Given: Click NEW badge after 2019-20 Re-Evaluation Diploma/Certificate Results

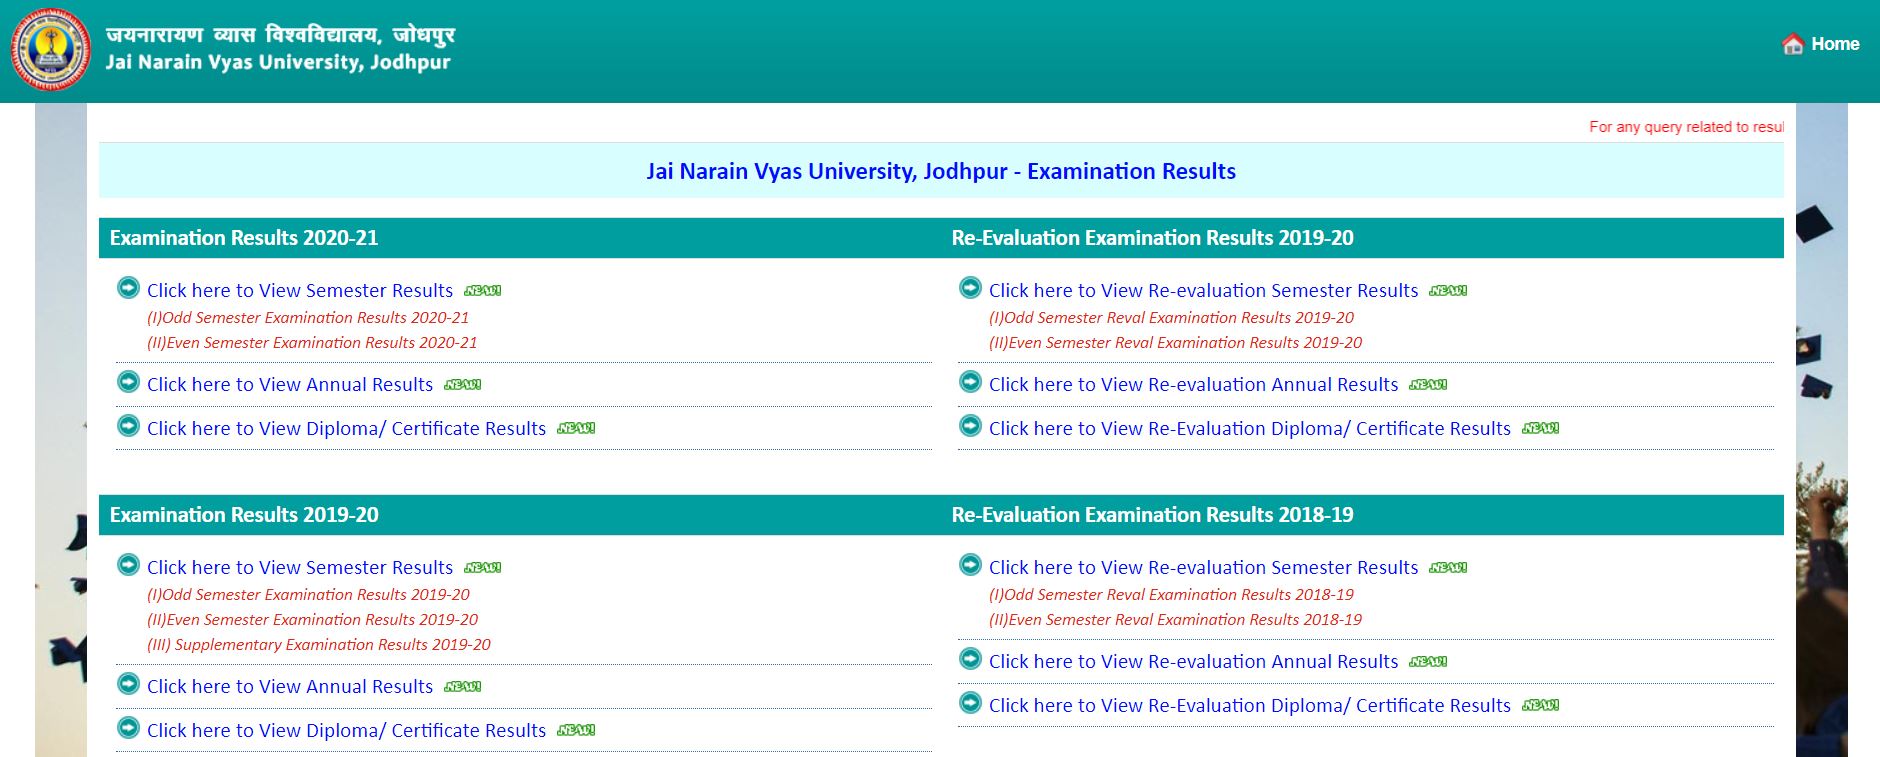Looking at the screenshot, I should tap(1541, 429).
